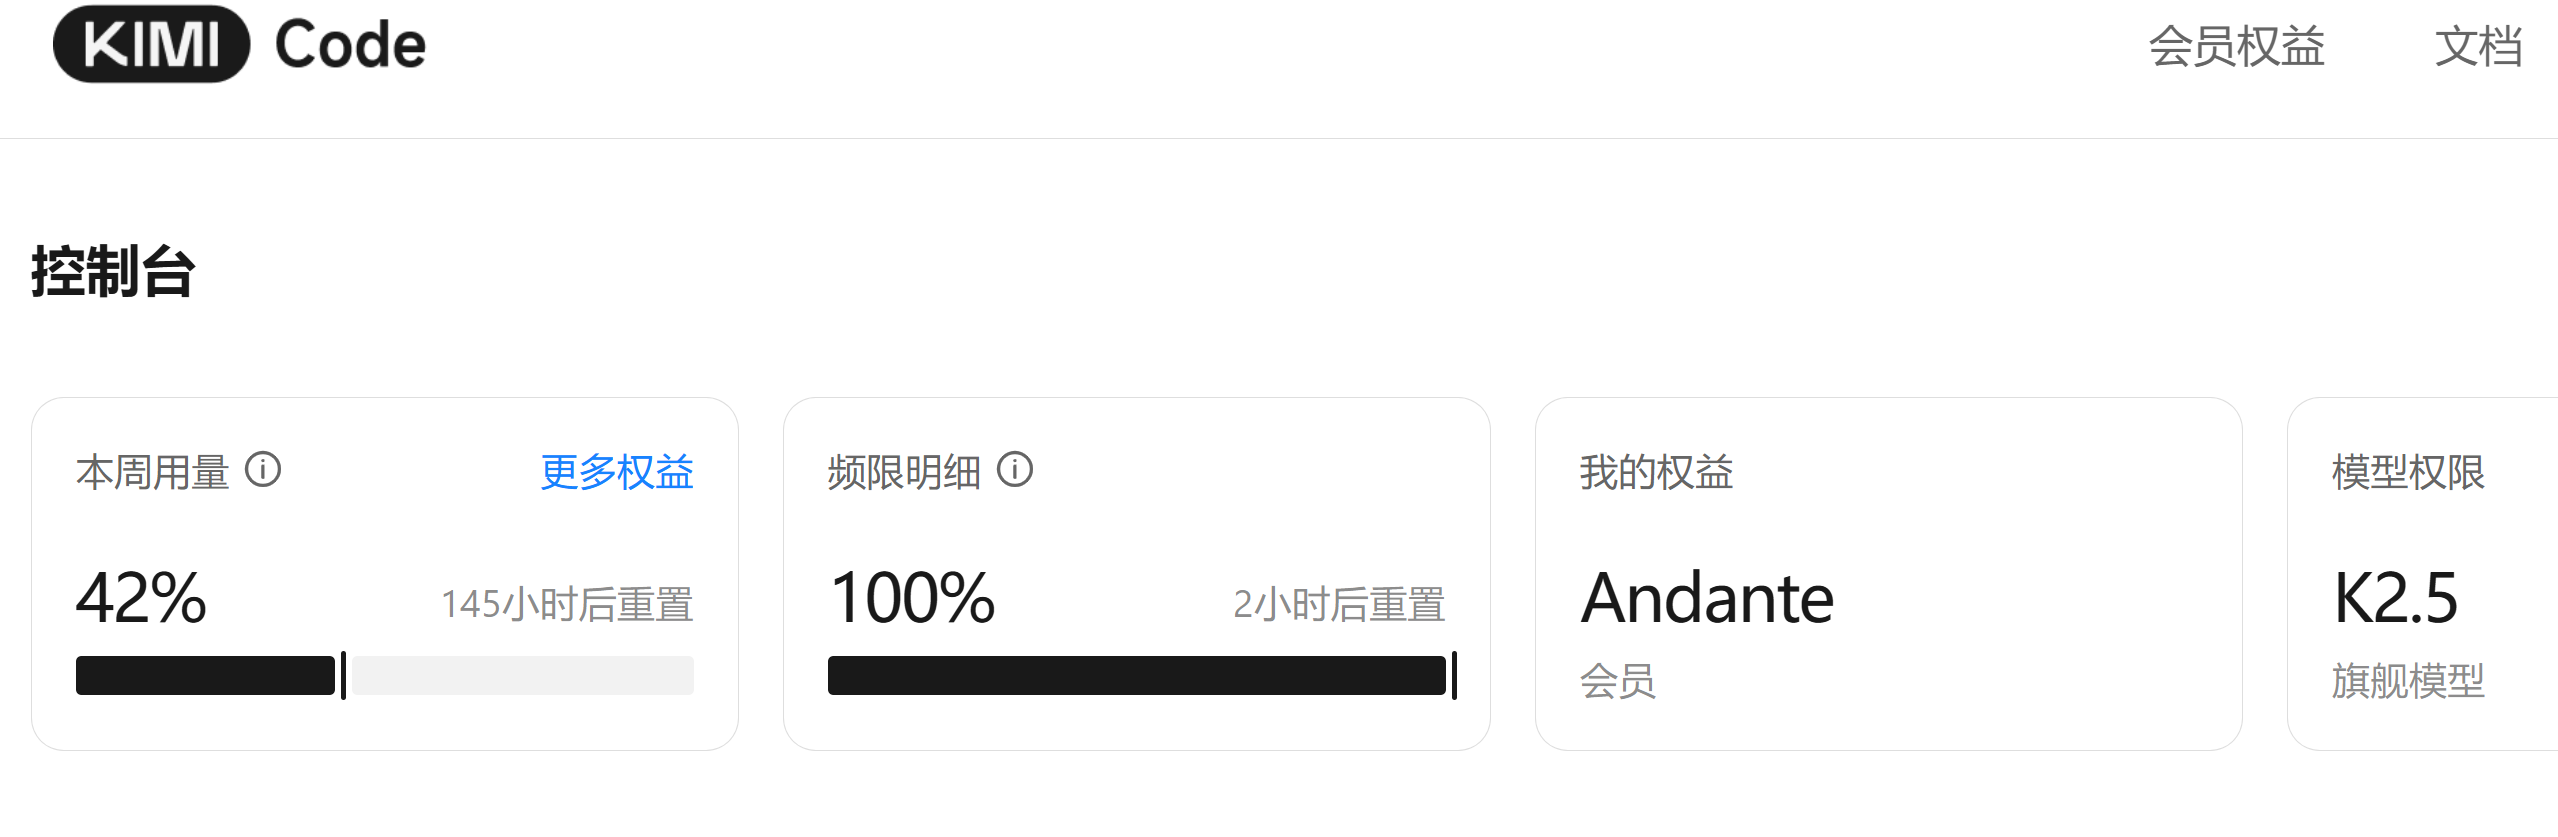This screenshot has width=2558, height=837.
Task: Click the 145小时后重置 reset text
Action: [x=567, y=604]
